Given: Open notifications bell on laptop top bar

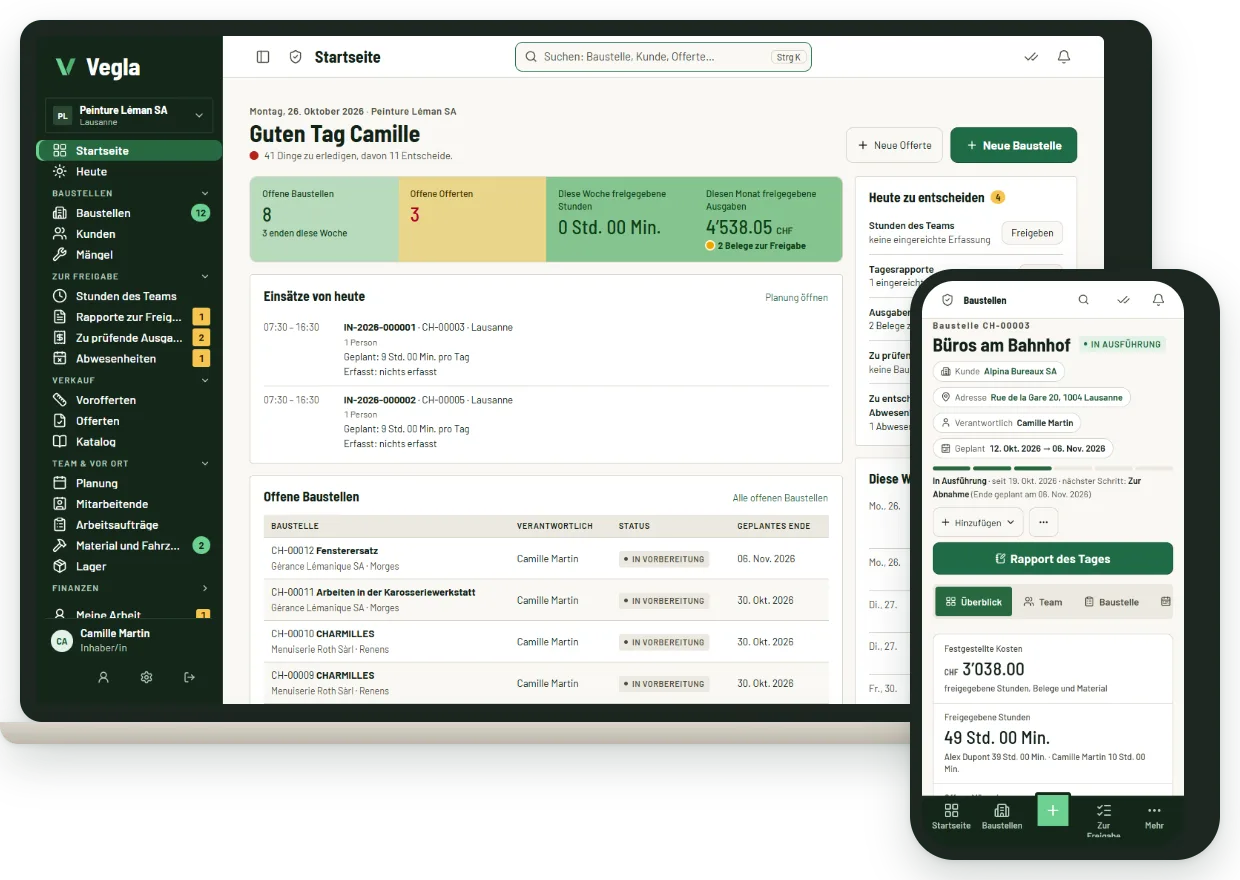Looking at the screenshot, I should pos(1064,57).
